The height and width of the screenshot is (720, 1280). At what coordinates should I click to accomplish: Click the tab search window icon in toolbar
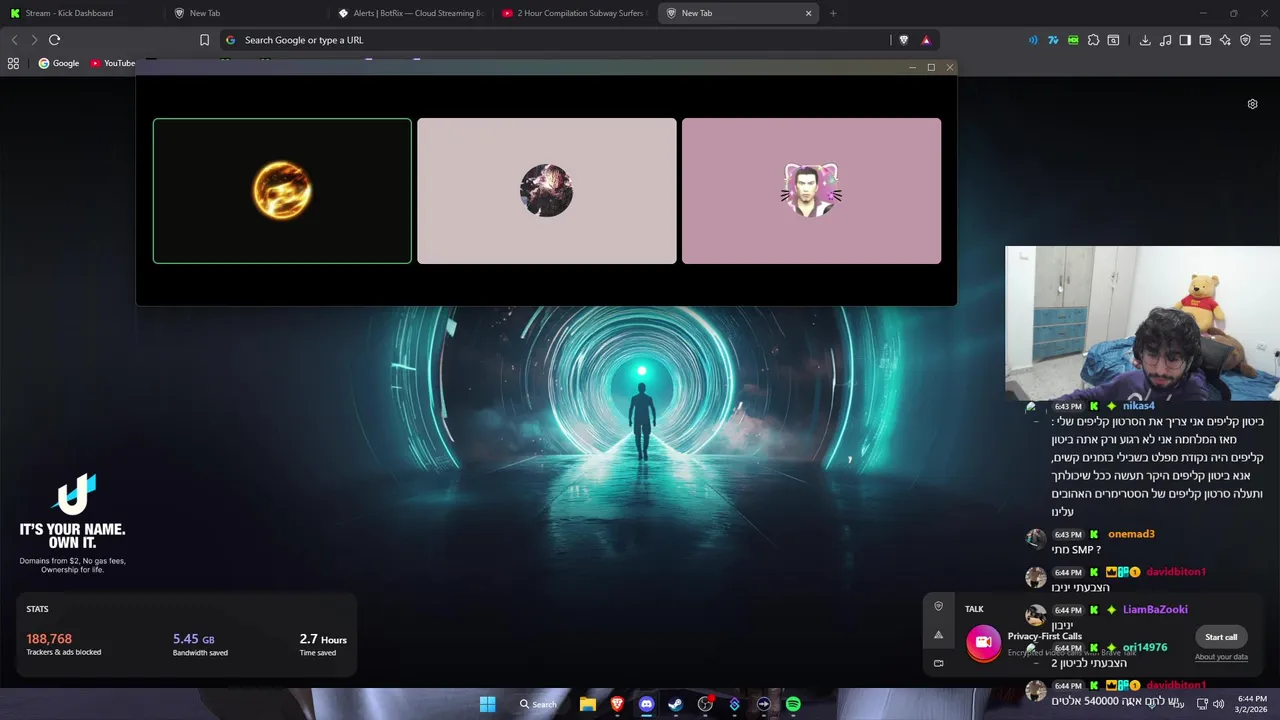pyautogui.click(x=1113, y=40)
